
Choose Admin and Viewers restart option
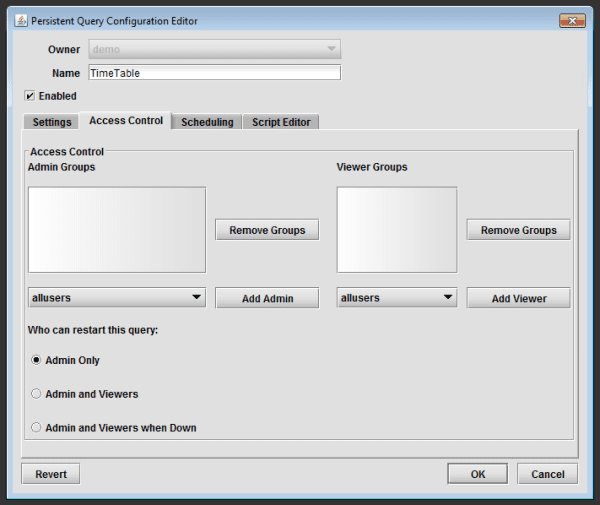coord(37,394)
